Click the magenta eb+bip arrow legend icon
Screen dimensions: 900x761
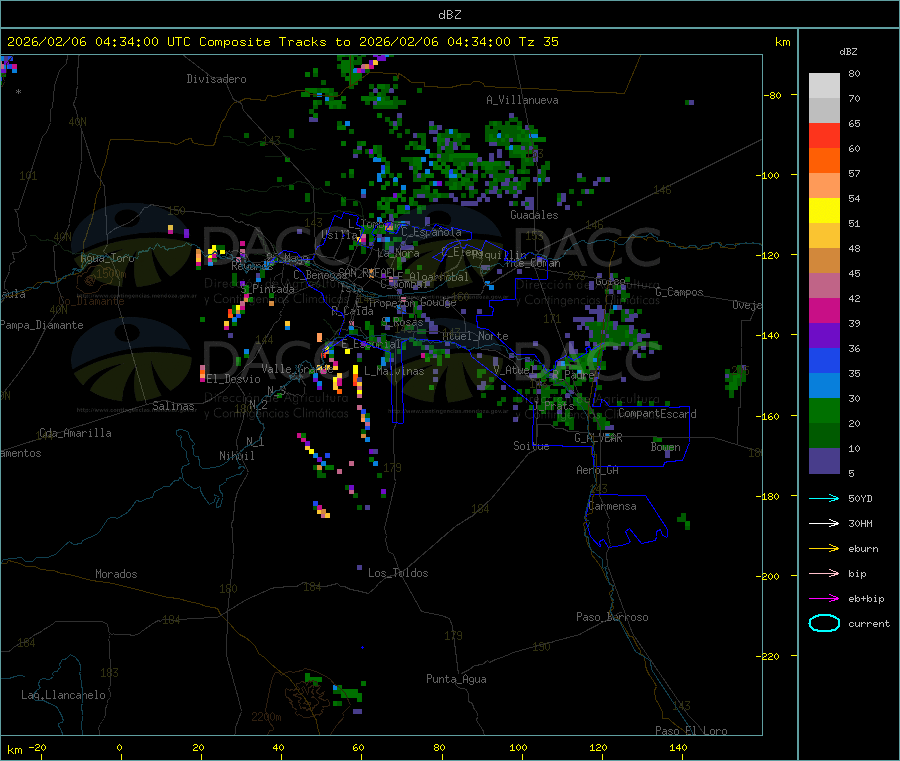pyautogui.click(x=824, y=598)
